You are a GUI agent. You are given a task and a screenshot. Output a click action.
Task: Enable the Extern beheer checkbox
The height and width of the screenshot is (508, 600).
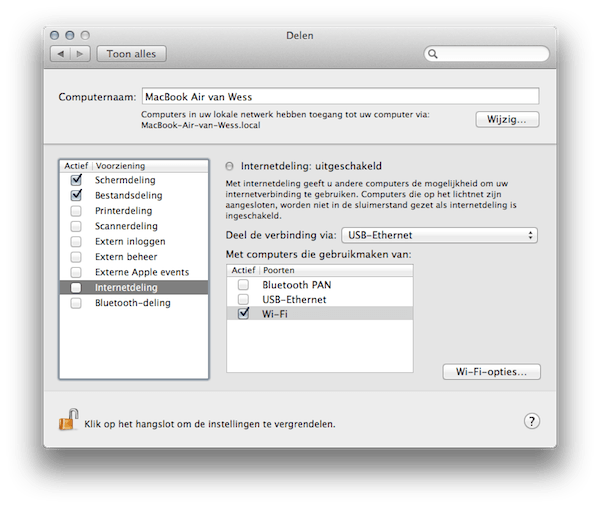click(x=76, y=257)
